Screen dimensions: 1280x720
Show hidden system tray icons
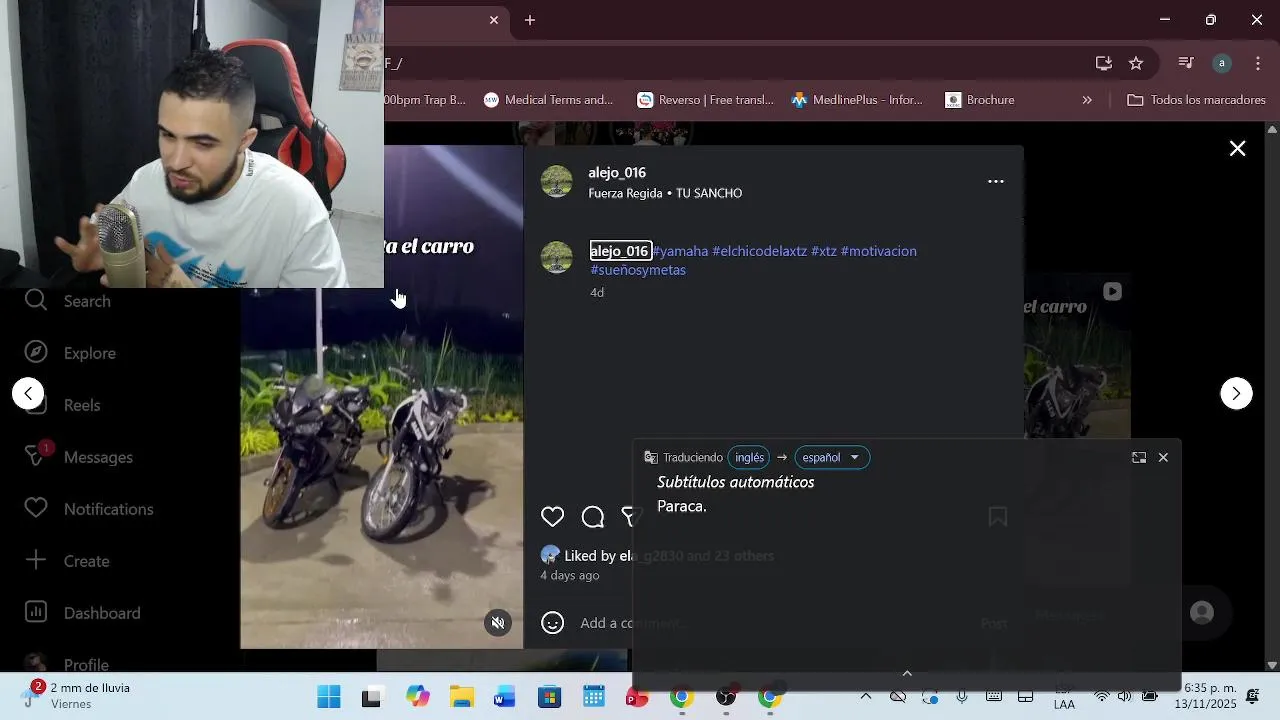(x=866, y=696)
